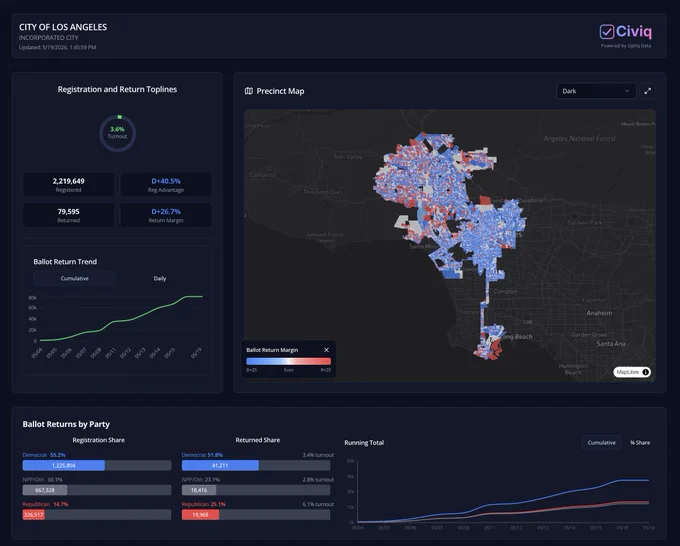
Task: Click the 3.4% turnout text
Action: click(x=318, y=455)
